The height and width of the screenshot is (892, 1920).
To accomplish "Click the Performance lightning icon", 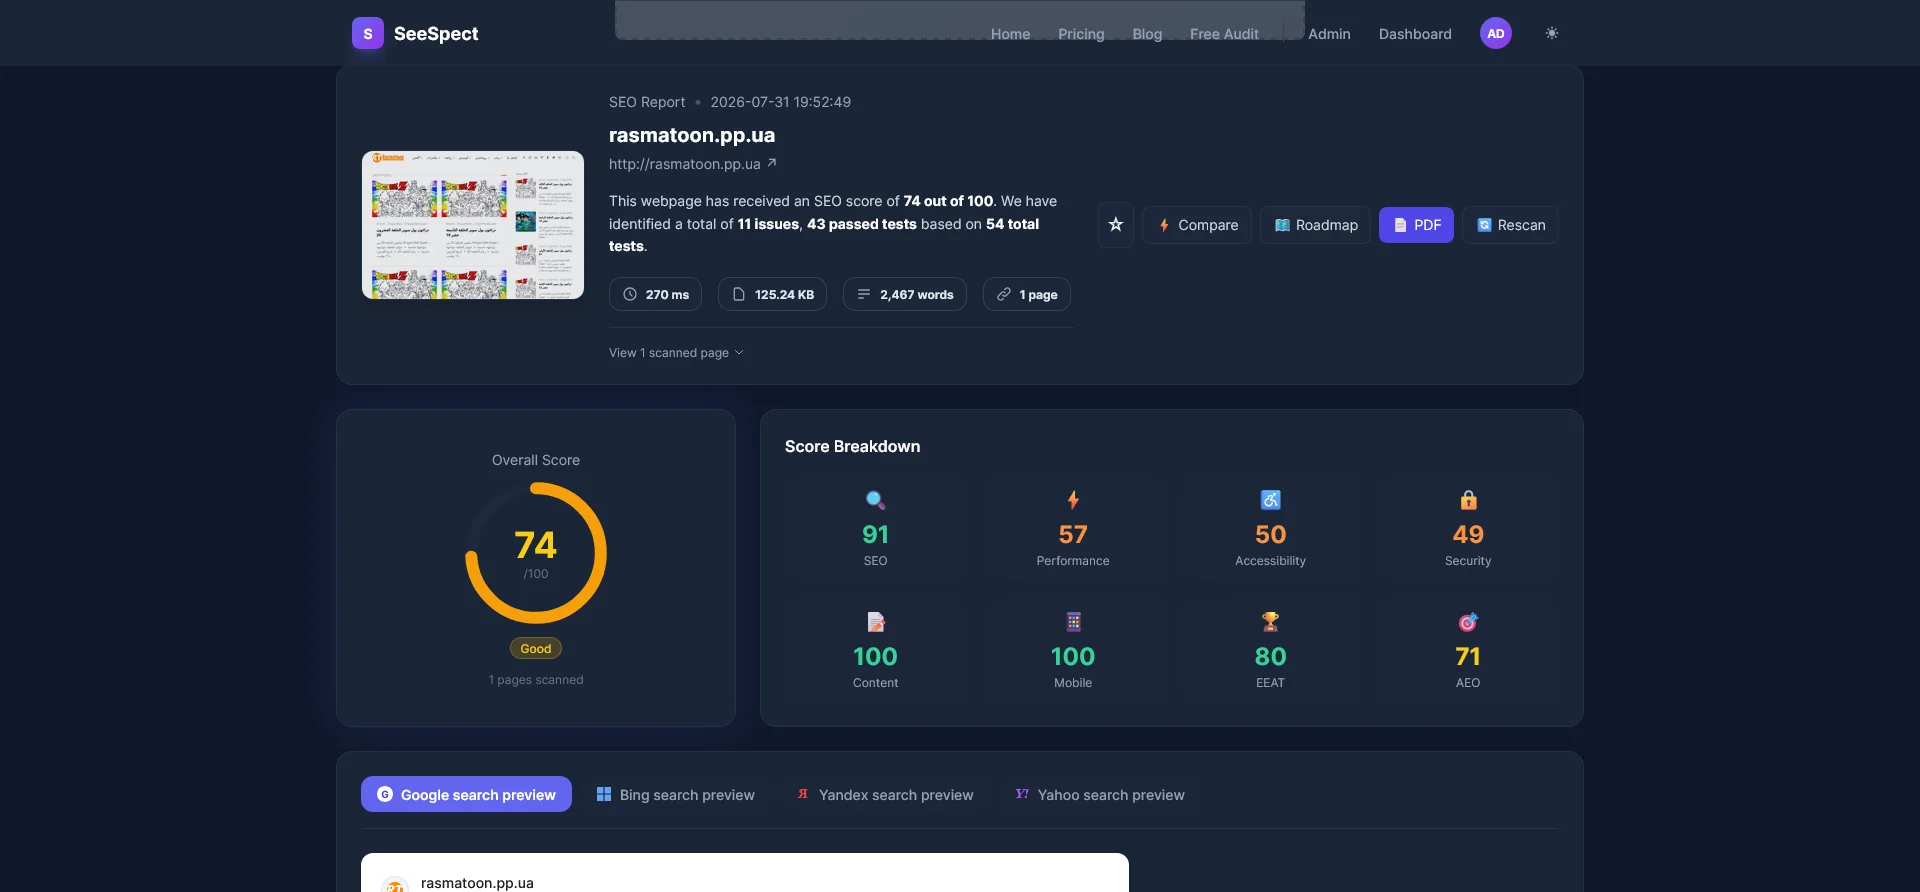I will tap(1073, 500).
